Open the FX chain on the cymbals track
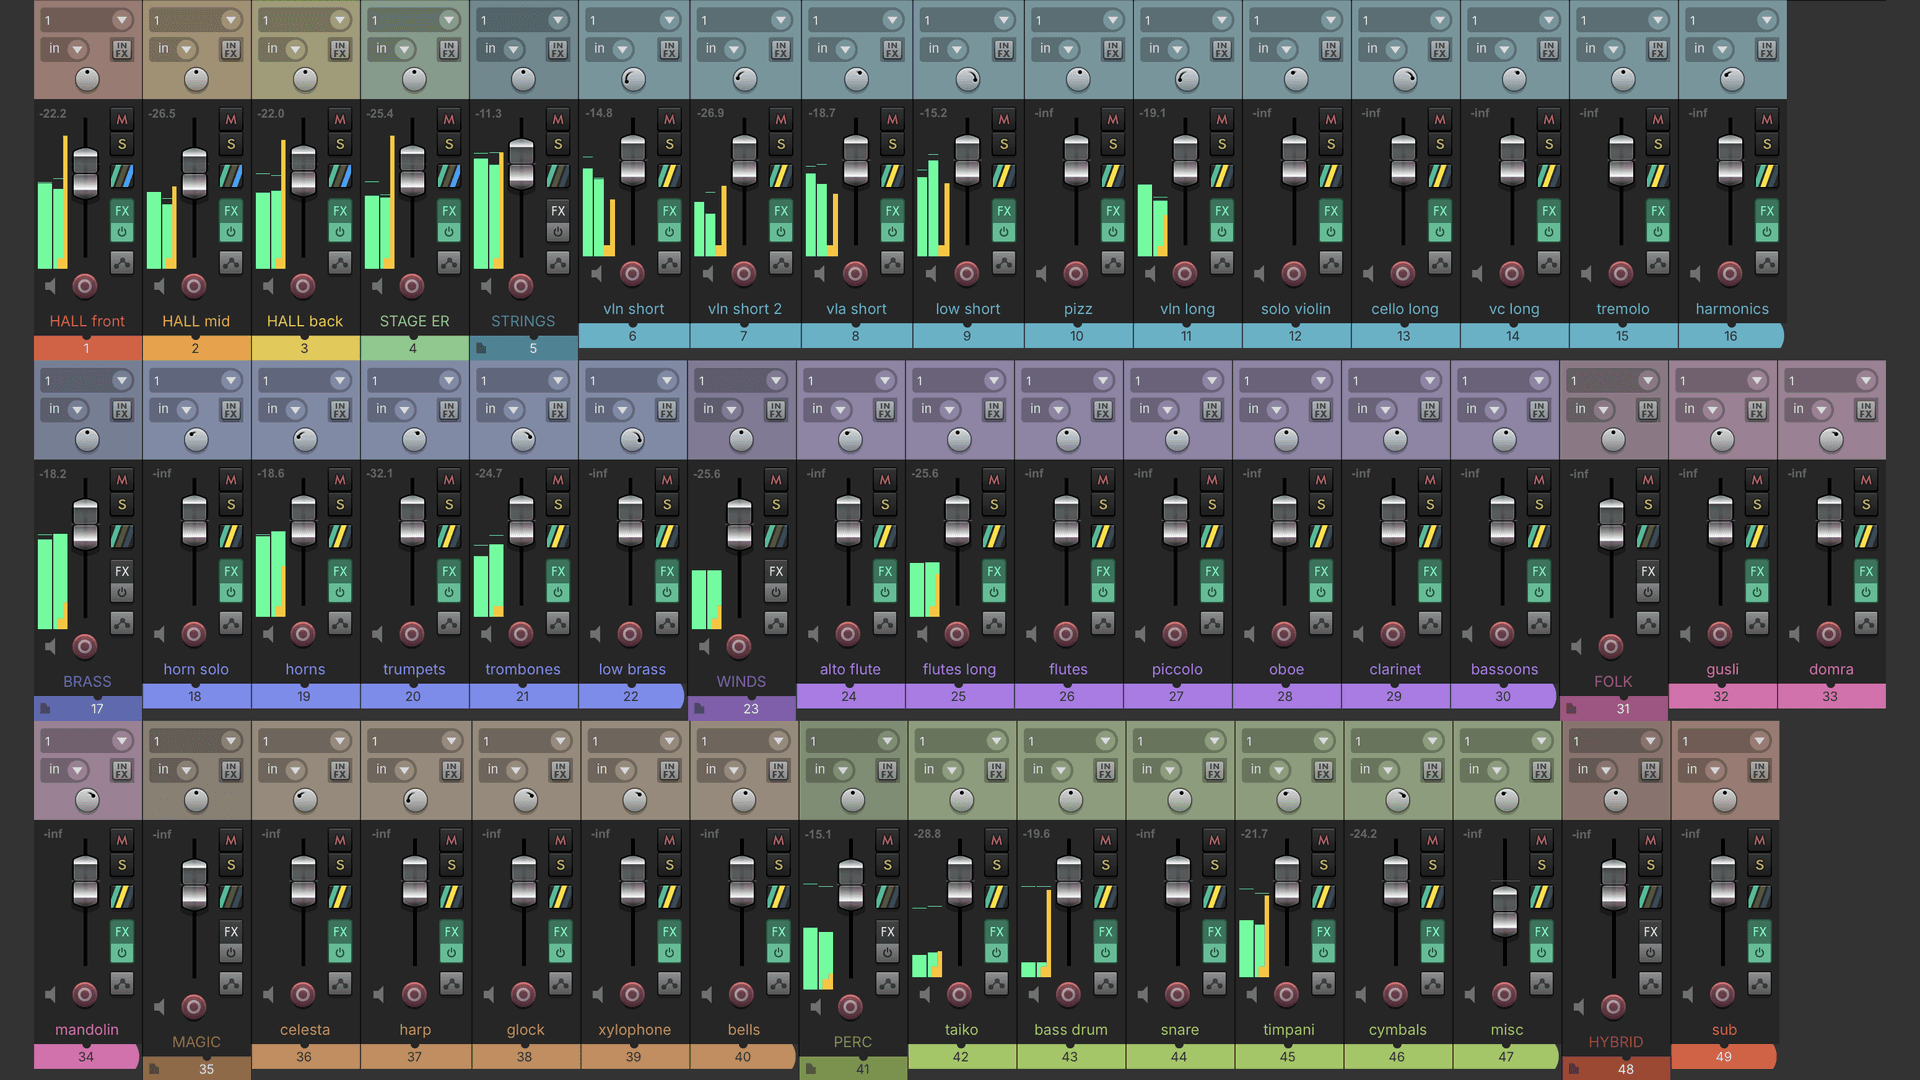 (1432, 931)
